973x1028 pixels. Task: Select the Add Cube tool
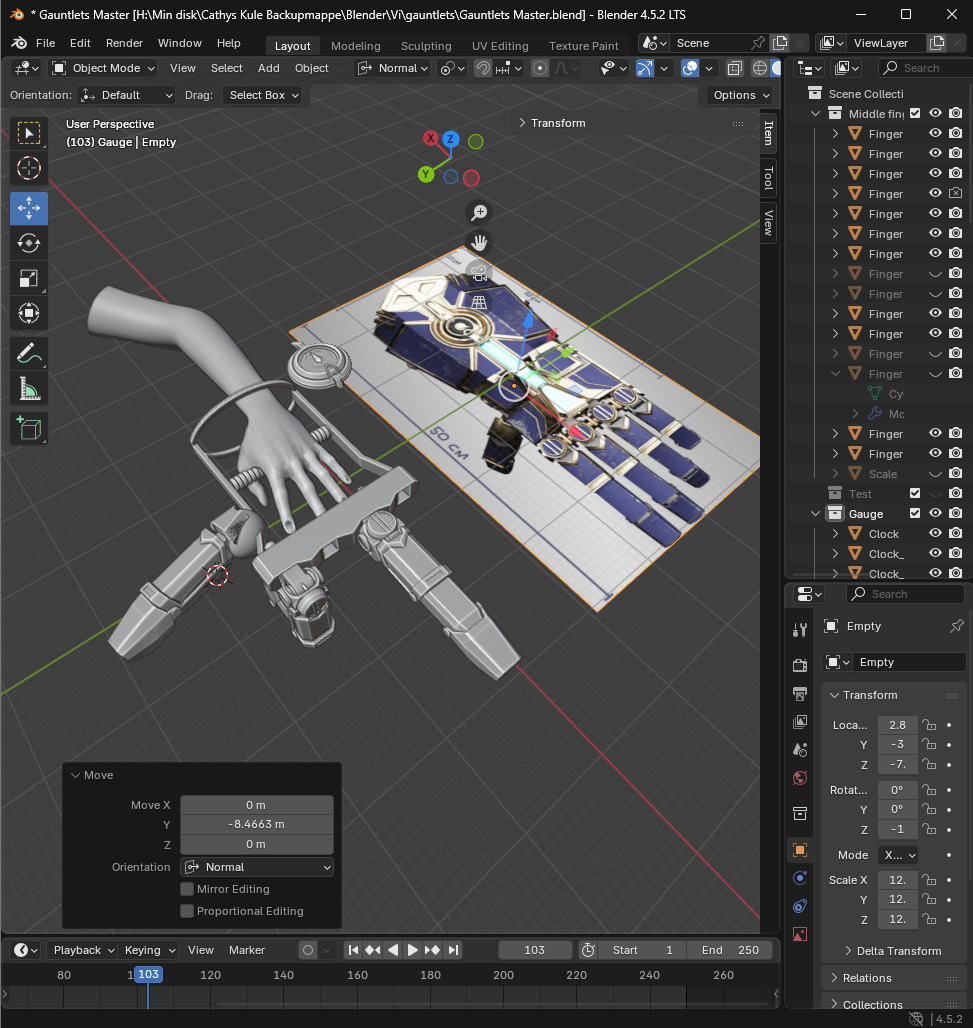(28, 429)
